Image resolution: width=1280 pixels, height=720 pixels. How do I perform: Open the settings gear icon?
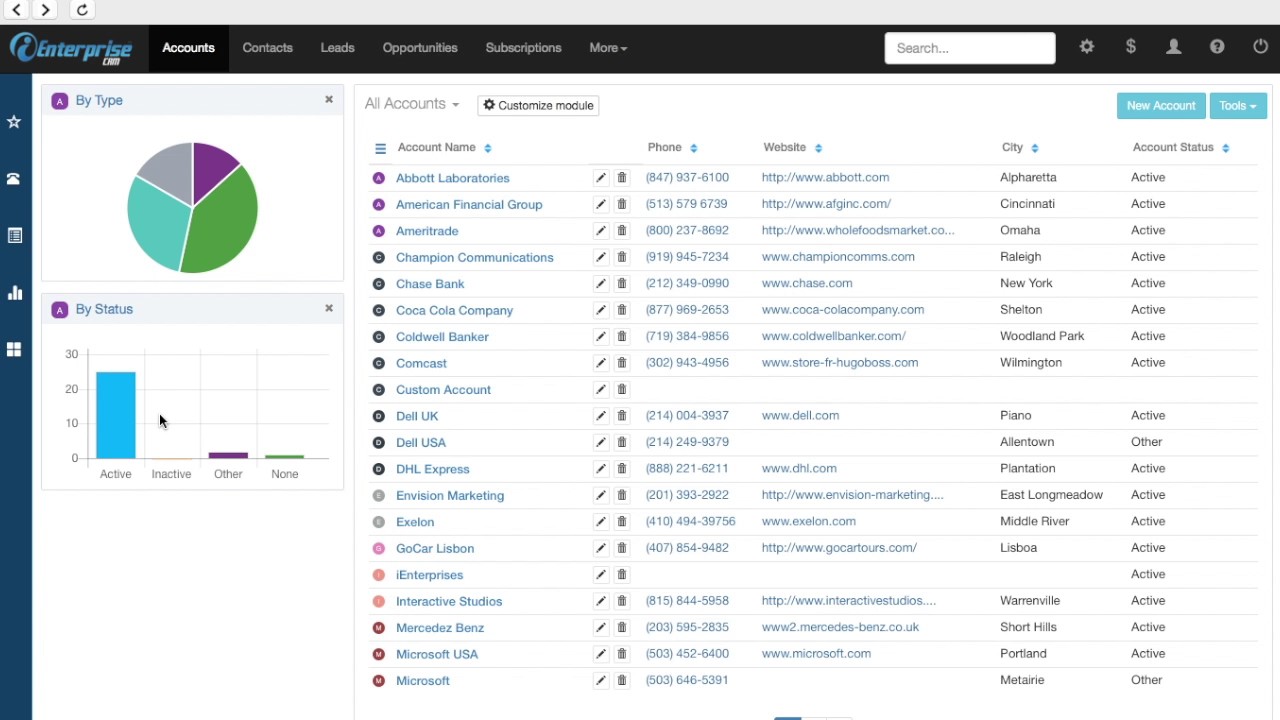pos(1087,47)
